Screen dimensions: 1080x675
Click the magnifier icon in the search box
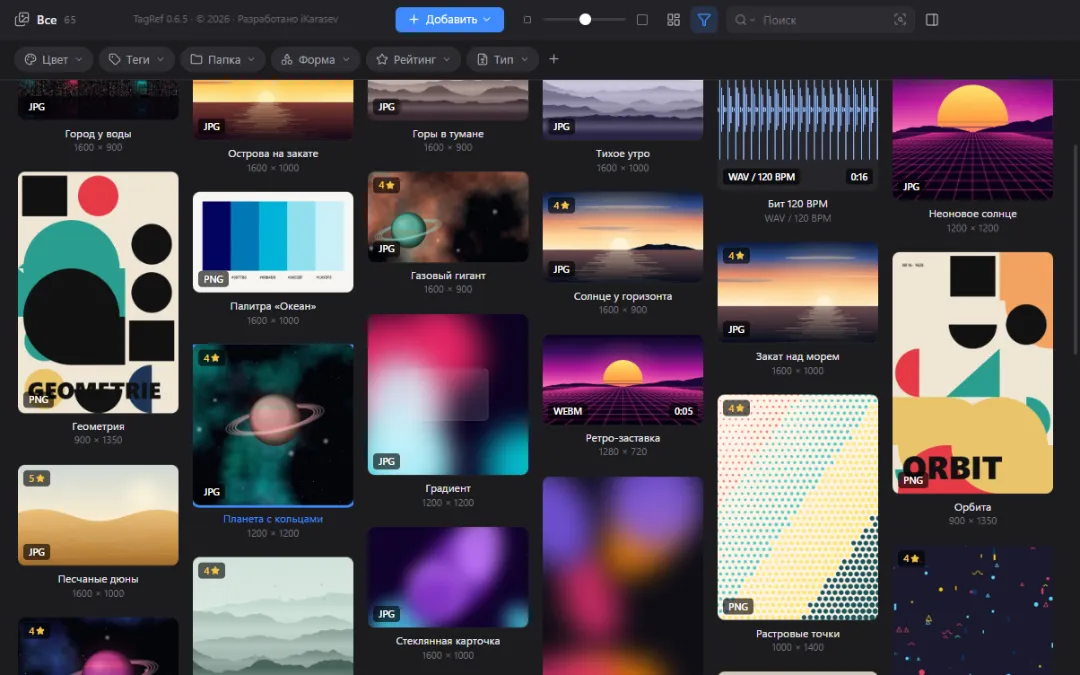click(x=740, y=20)
